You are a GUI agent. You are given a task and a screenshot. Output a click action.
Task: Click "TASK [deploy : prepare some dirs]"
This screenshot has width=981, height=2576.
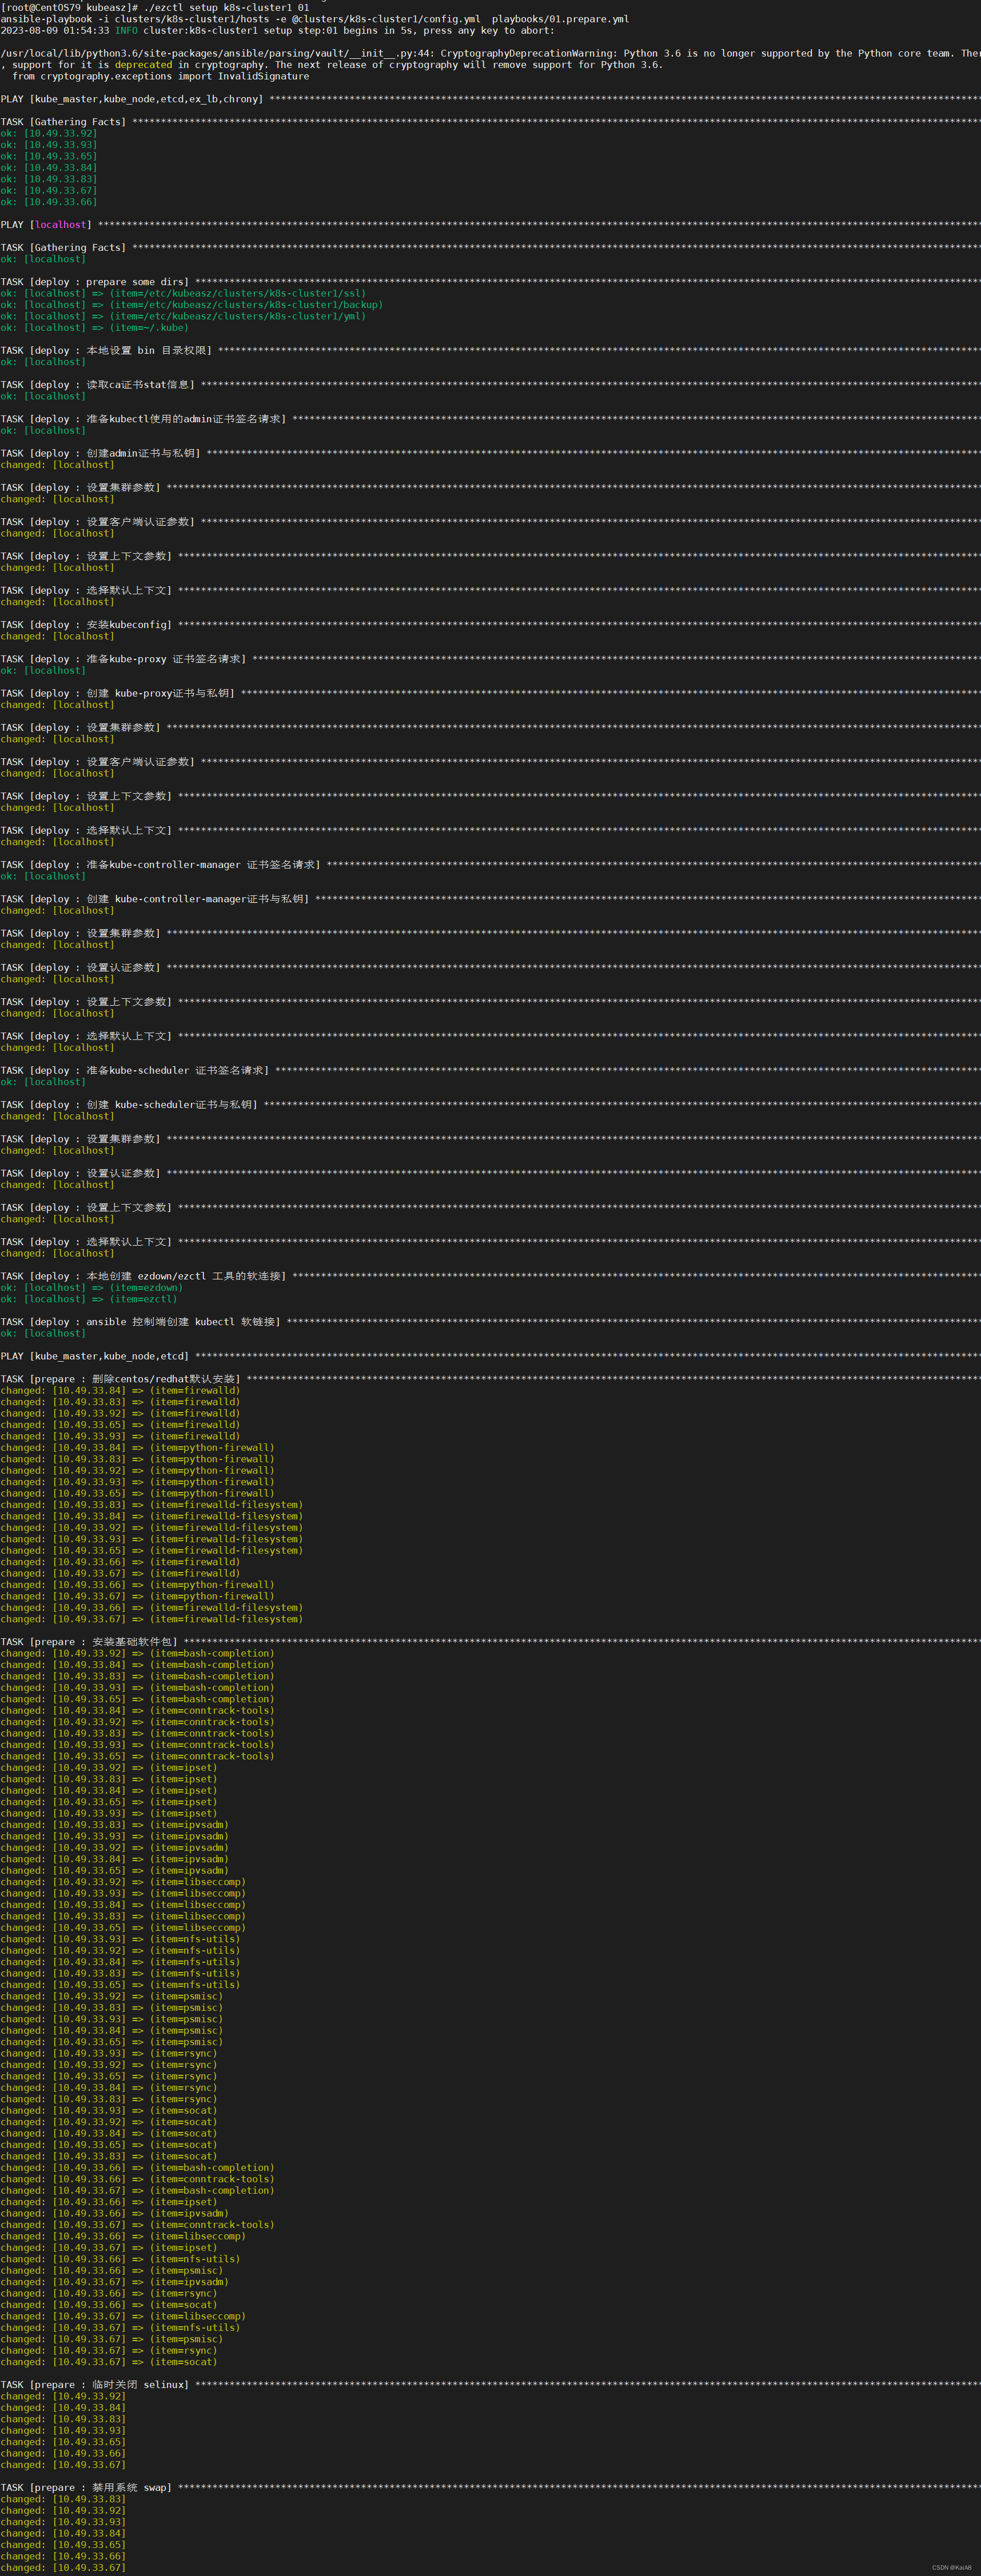95,282
